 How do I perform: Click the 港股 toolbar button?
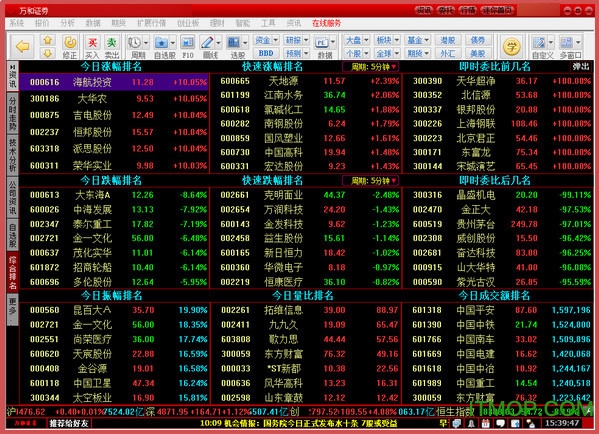[448, 40]
